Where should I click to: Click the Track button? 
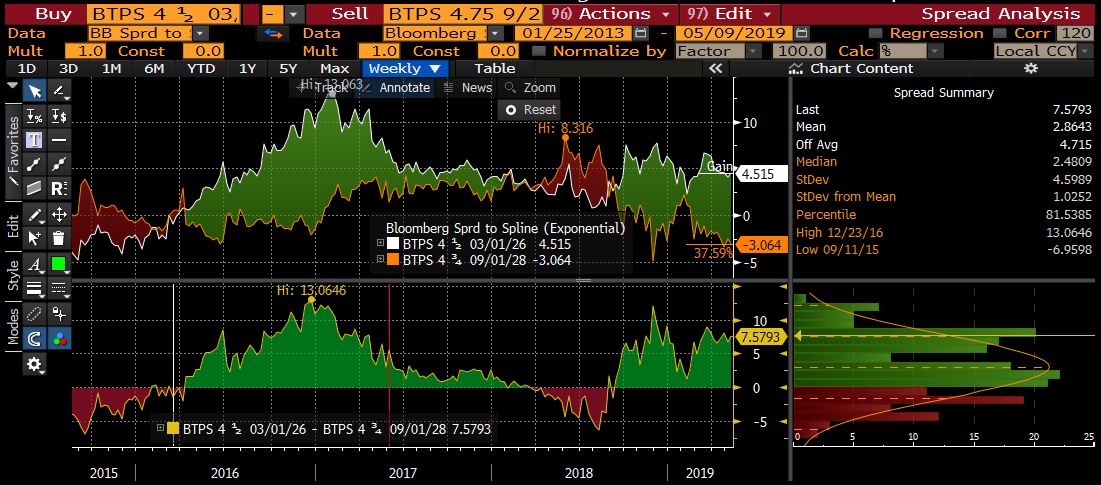tap(324, 88)
